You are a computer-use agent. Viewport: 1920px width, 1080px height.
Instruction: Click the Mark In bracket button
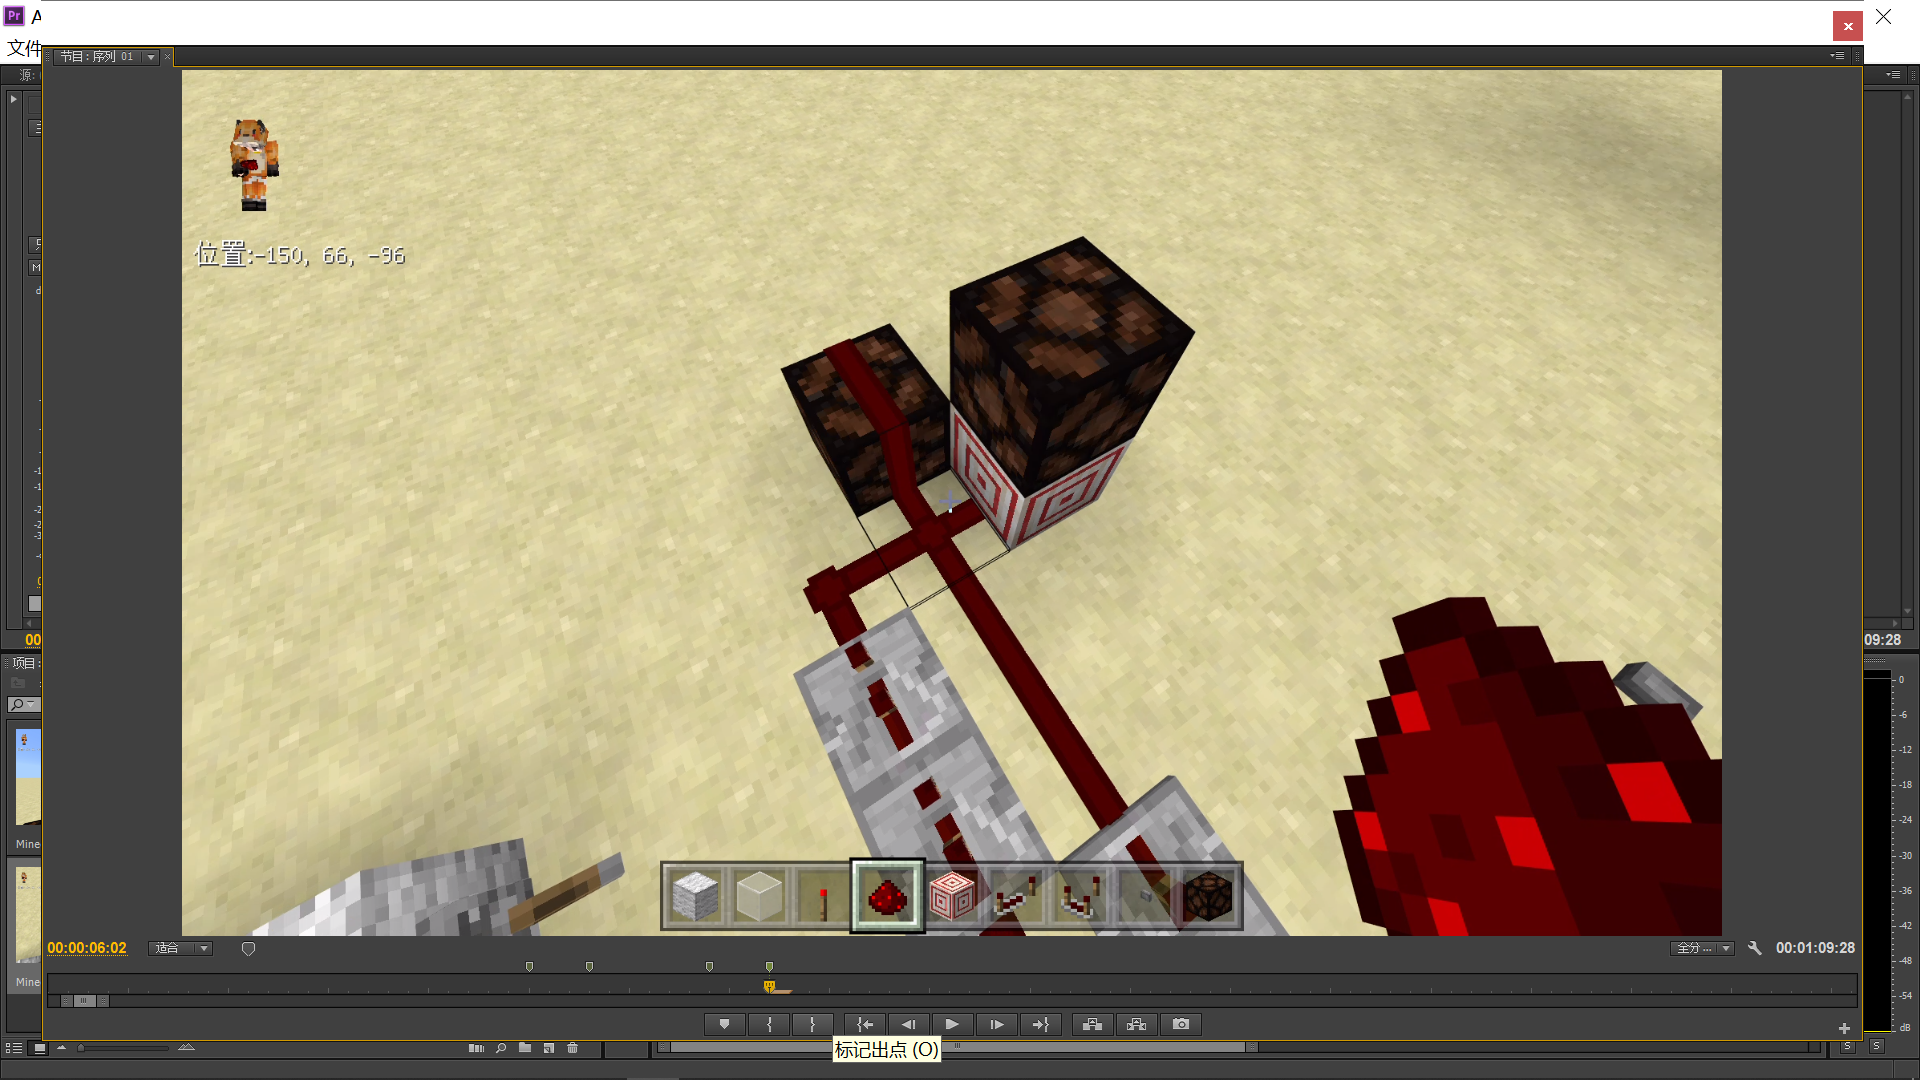(x=769, y=1024)
